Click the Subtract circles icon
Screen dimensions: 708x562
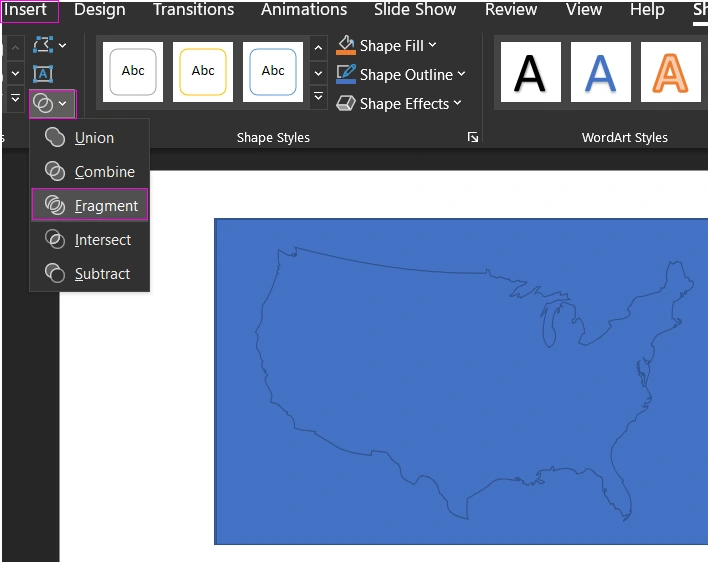55,274
